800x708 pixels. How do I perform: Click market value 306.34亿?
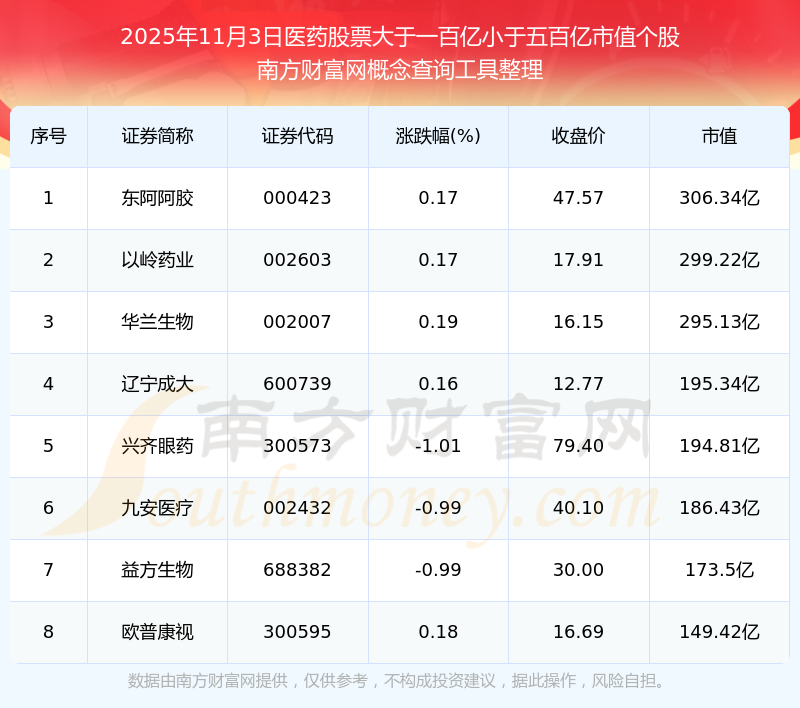(719, 198)
